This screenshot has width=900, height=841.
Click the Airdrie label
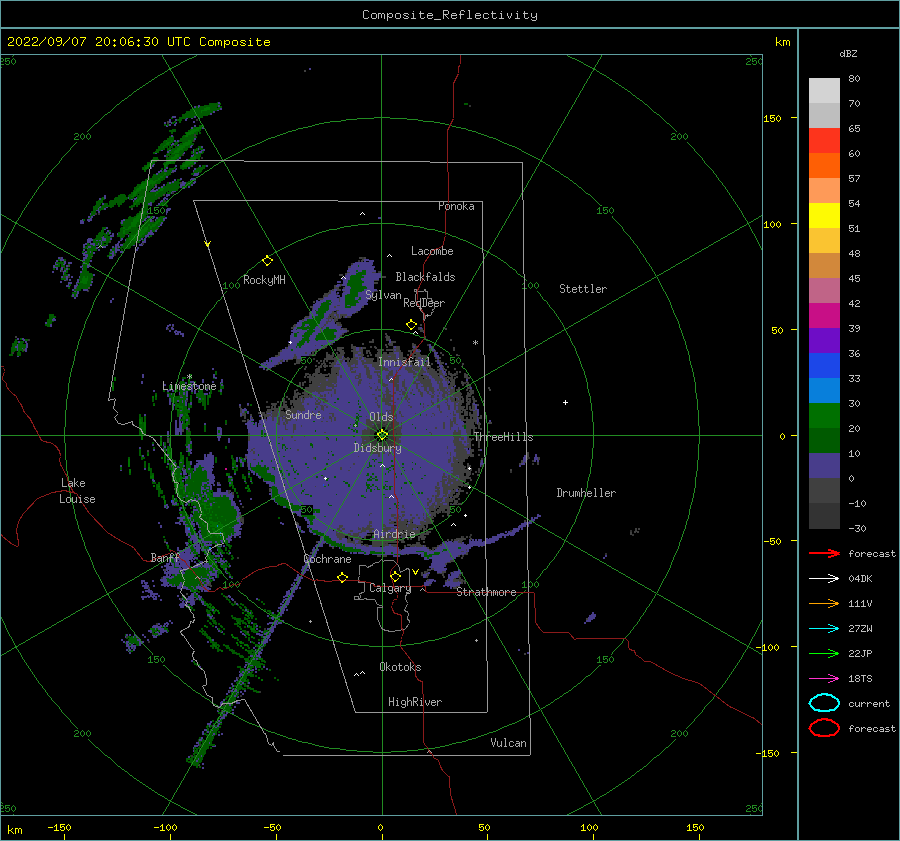(x=394, y=534)
